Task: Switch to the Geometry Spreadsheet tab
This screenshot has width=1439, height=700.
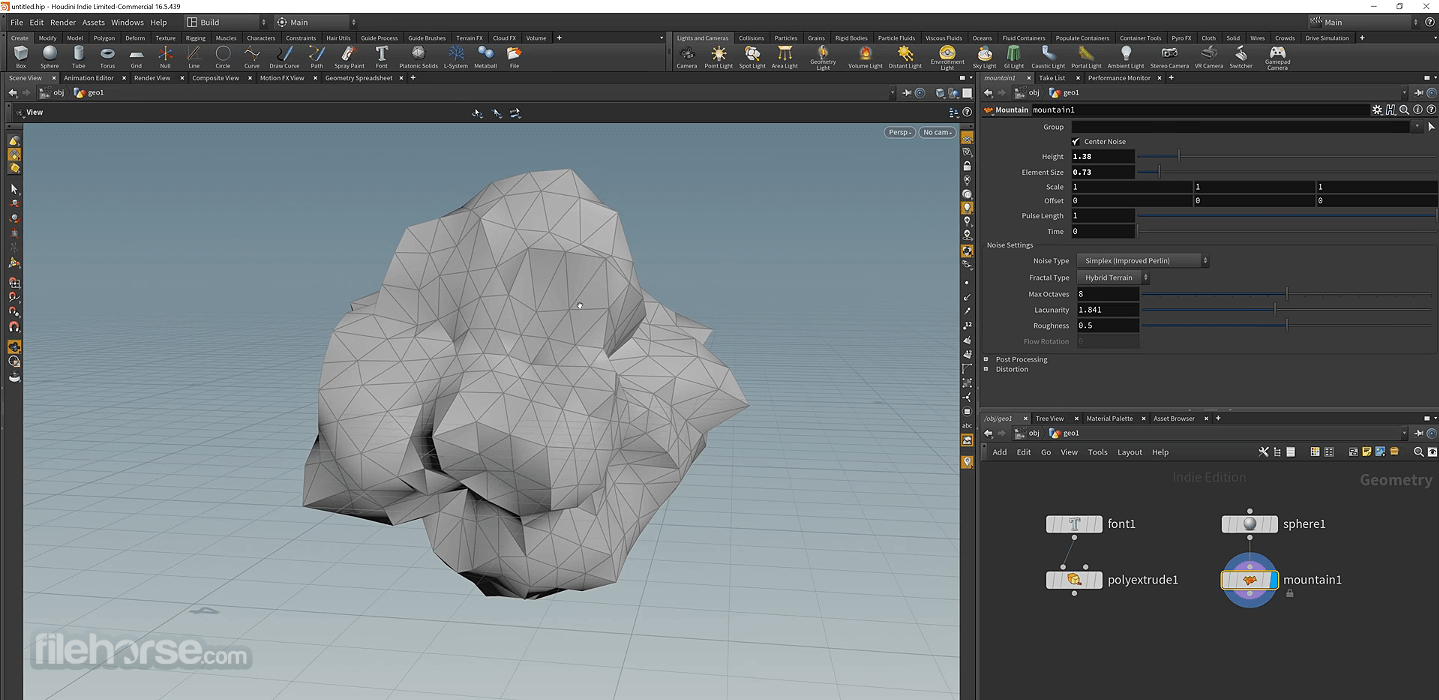Action: 358,78
